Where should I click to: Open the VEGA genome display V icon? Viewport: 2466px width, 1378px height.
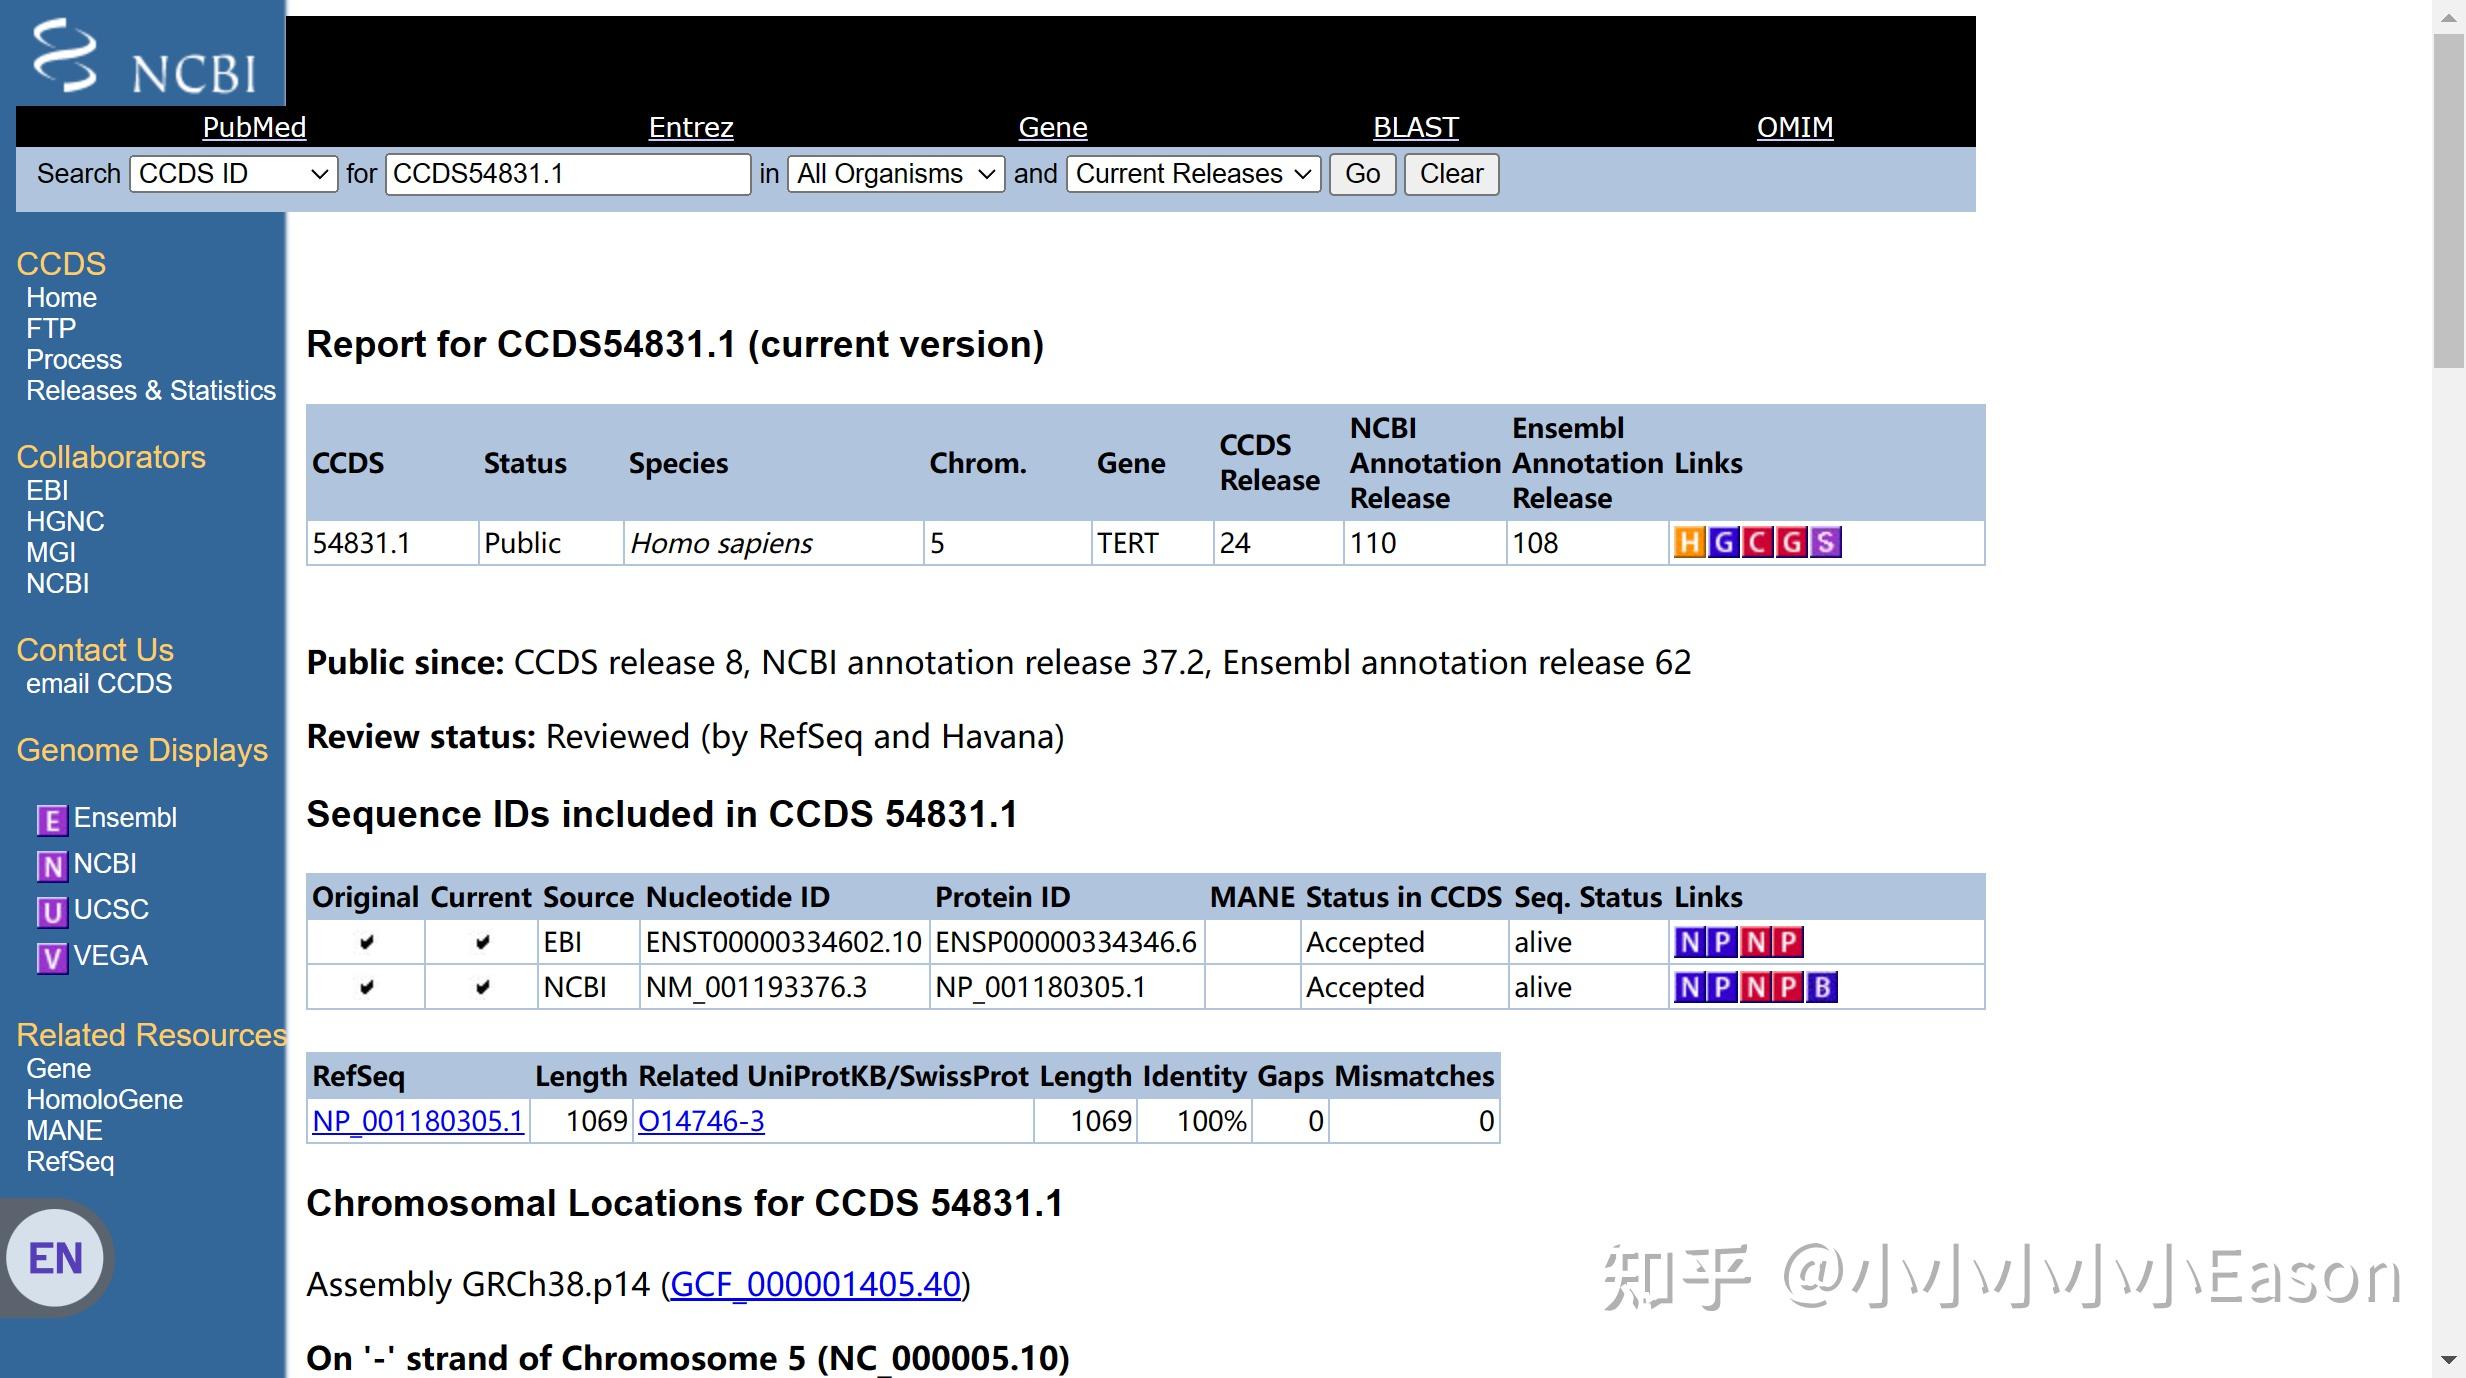(x=52, y=958)
